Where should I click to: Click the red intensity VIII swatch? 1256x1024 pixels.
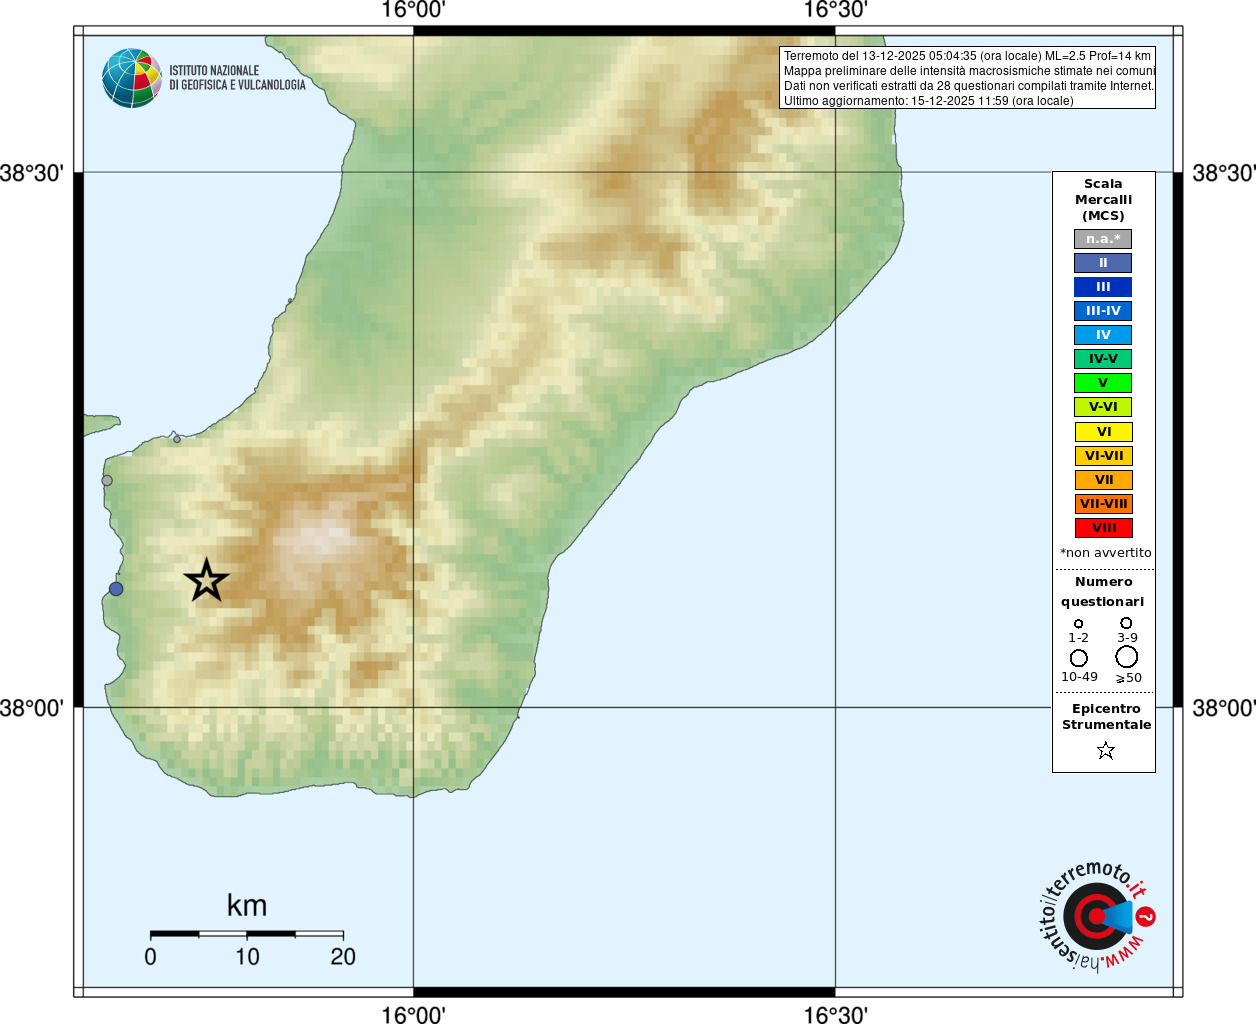tap(1104, 528)
